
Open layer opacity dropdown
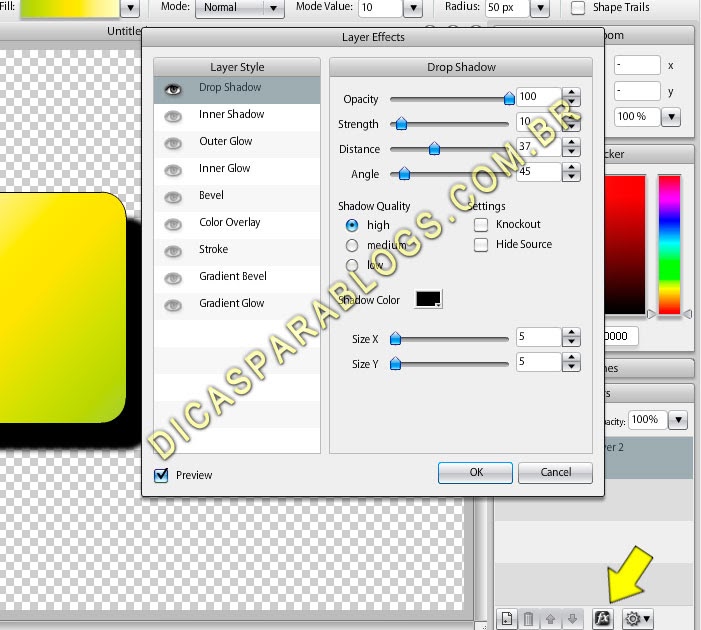(x=678, y=420)
